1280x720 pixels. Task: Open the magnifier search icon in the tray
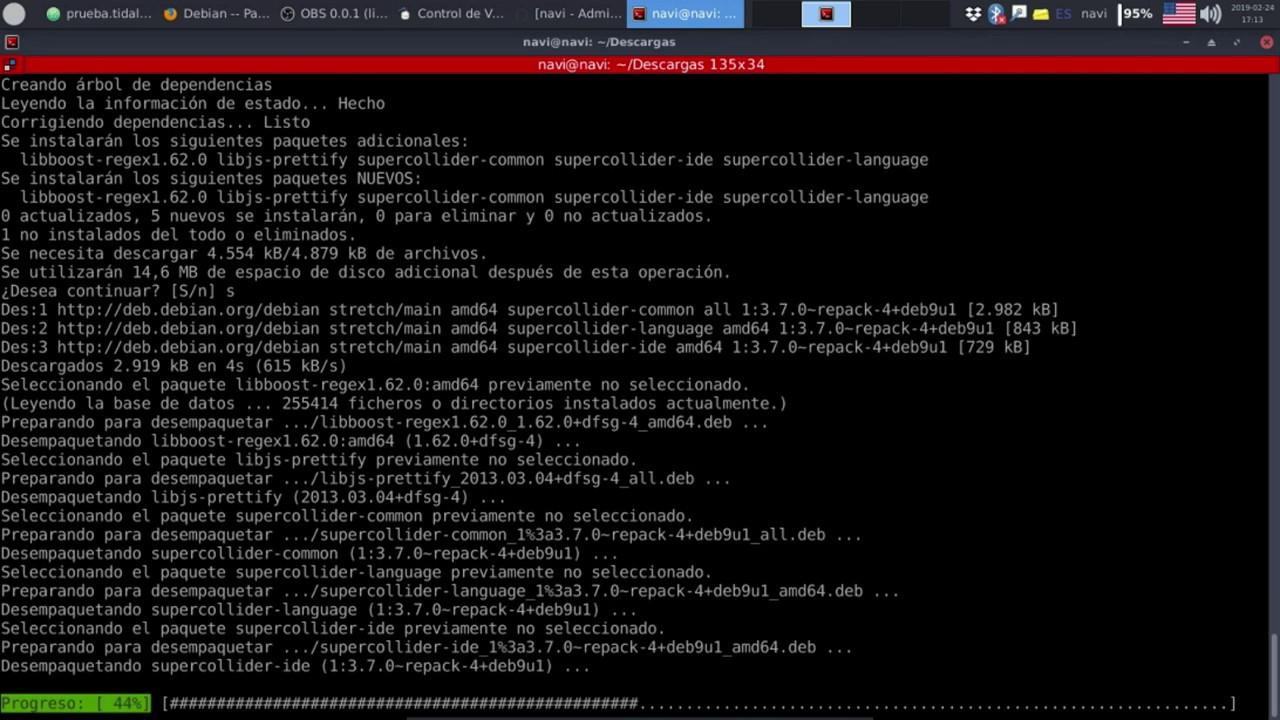(1018, 13)
